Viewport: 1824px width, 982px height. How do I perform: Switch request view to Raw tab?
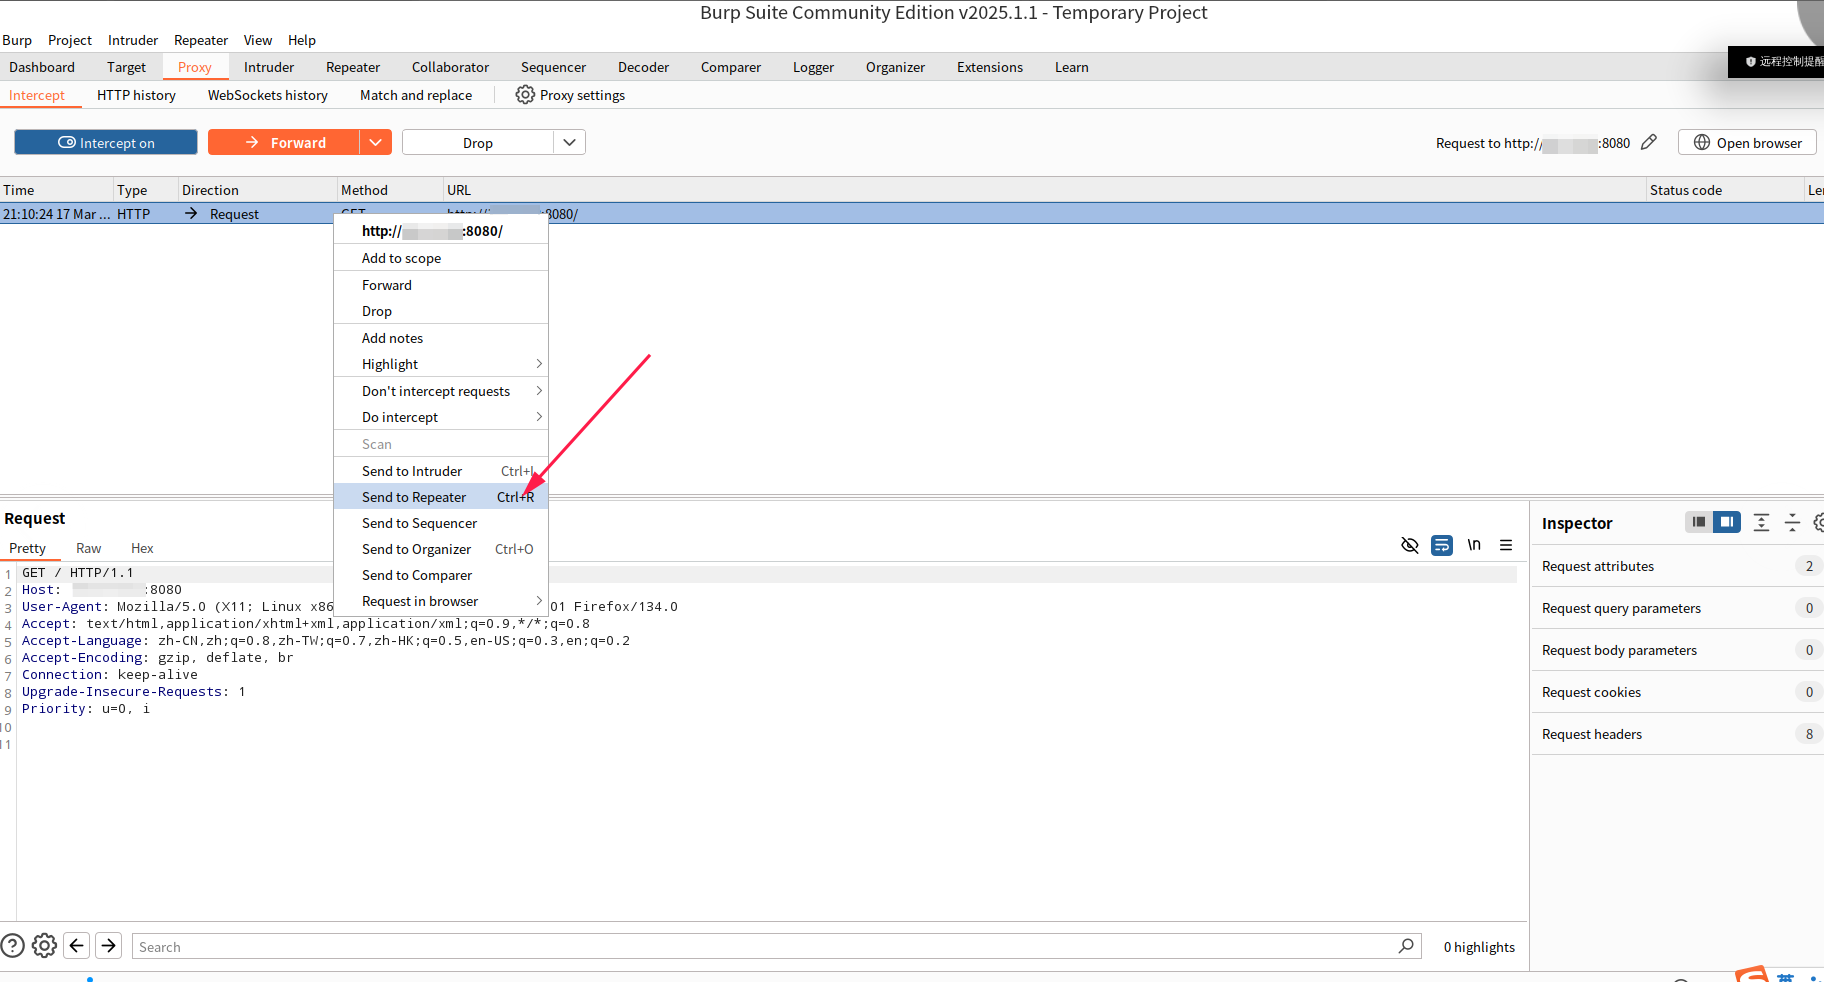tap(89, 548)
